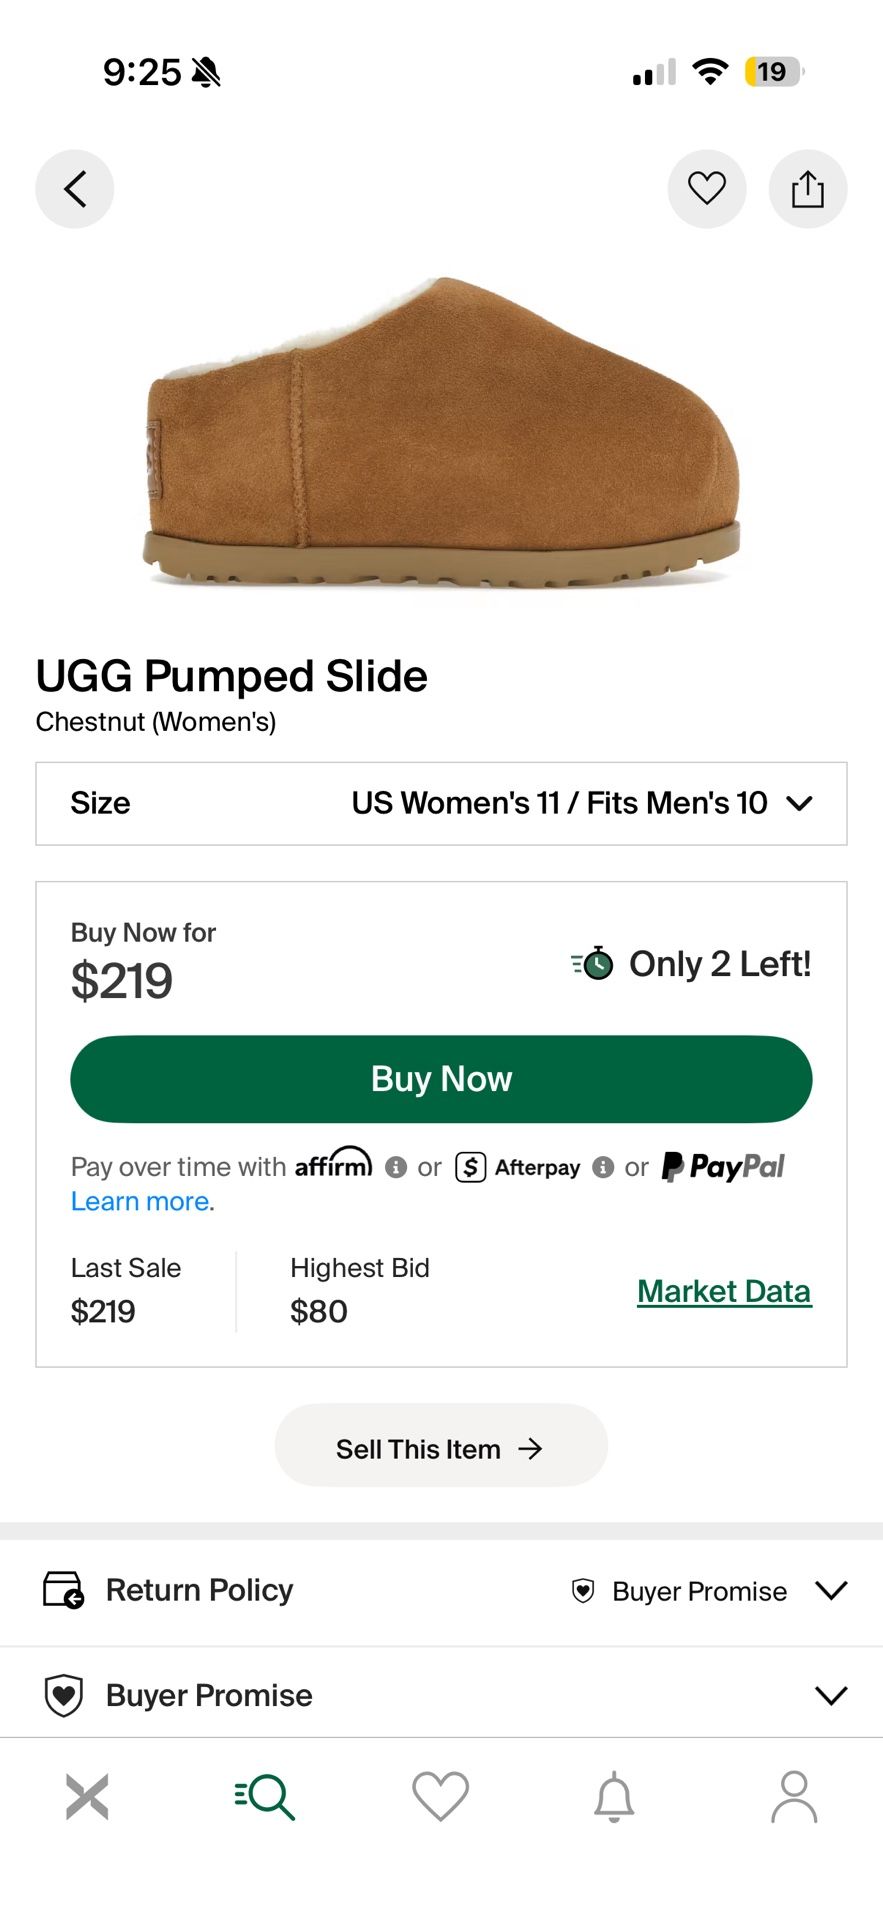This screenshot has height=1920, width=883.
Task: Tap the Only 2 Left timer icon
Action: pyautogui.click(x=593, y=963)
